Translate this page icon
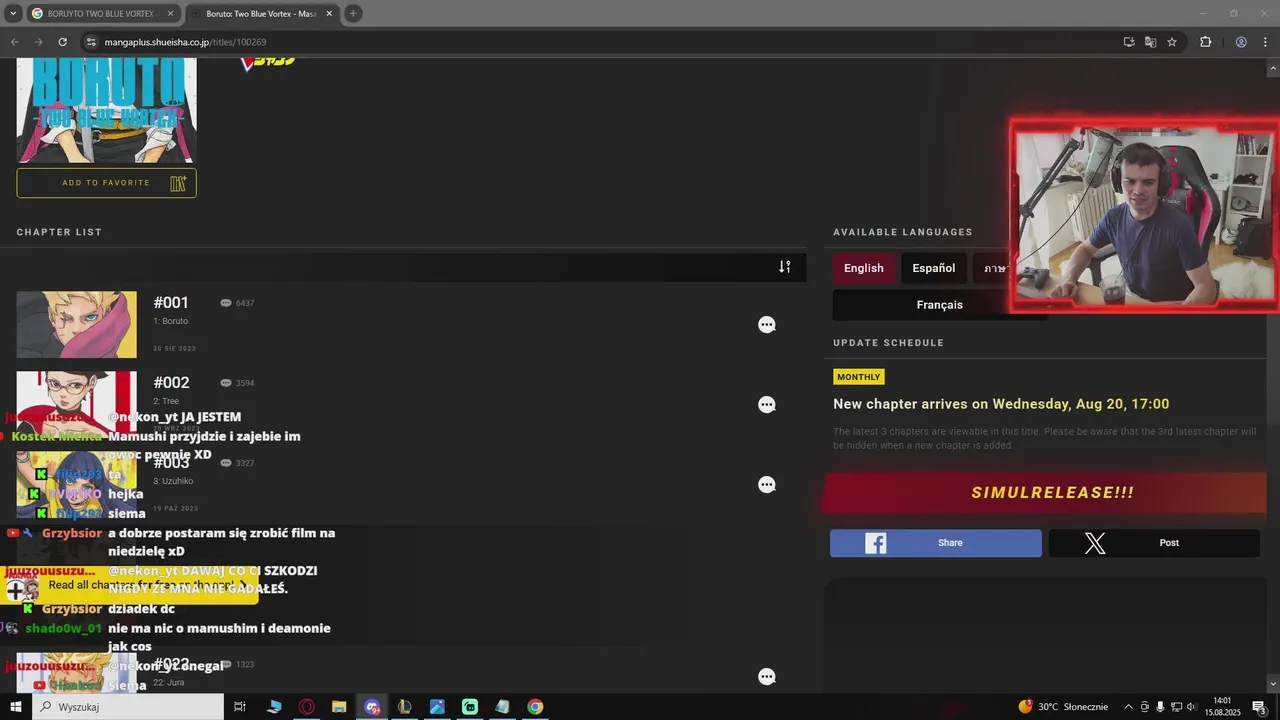The width and height of the screenshot is (1280, 720). pyautogui.click(x=1151, y=42)
